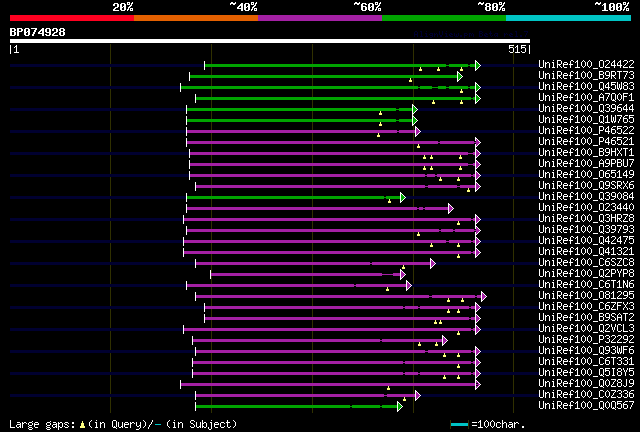
Task: Click the purple arrowhead ending the O23440 alignment
Action: (451, 209)
